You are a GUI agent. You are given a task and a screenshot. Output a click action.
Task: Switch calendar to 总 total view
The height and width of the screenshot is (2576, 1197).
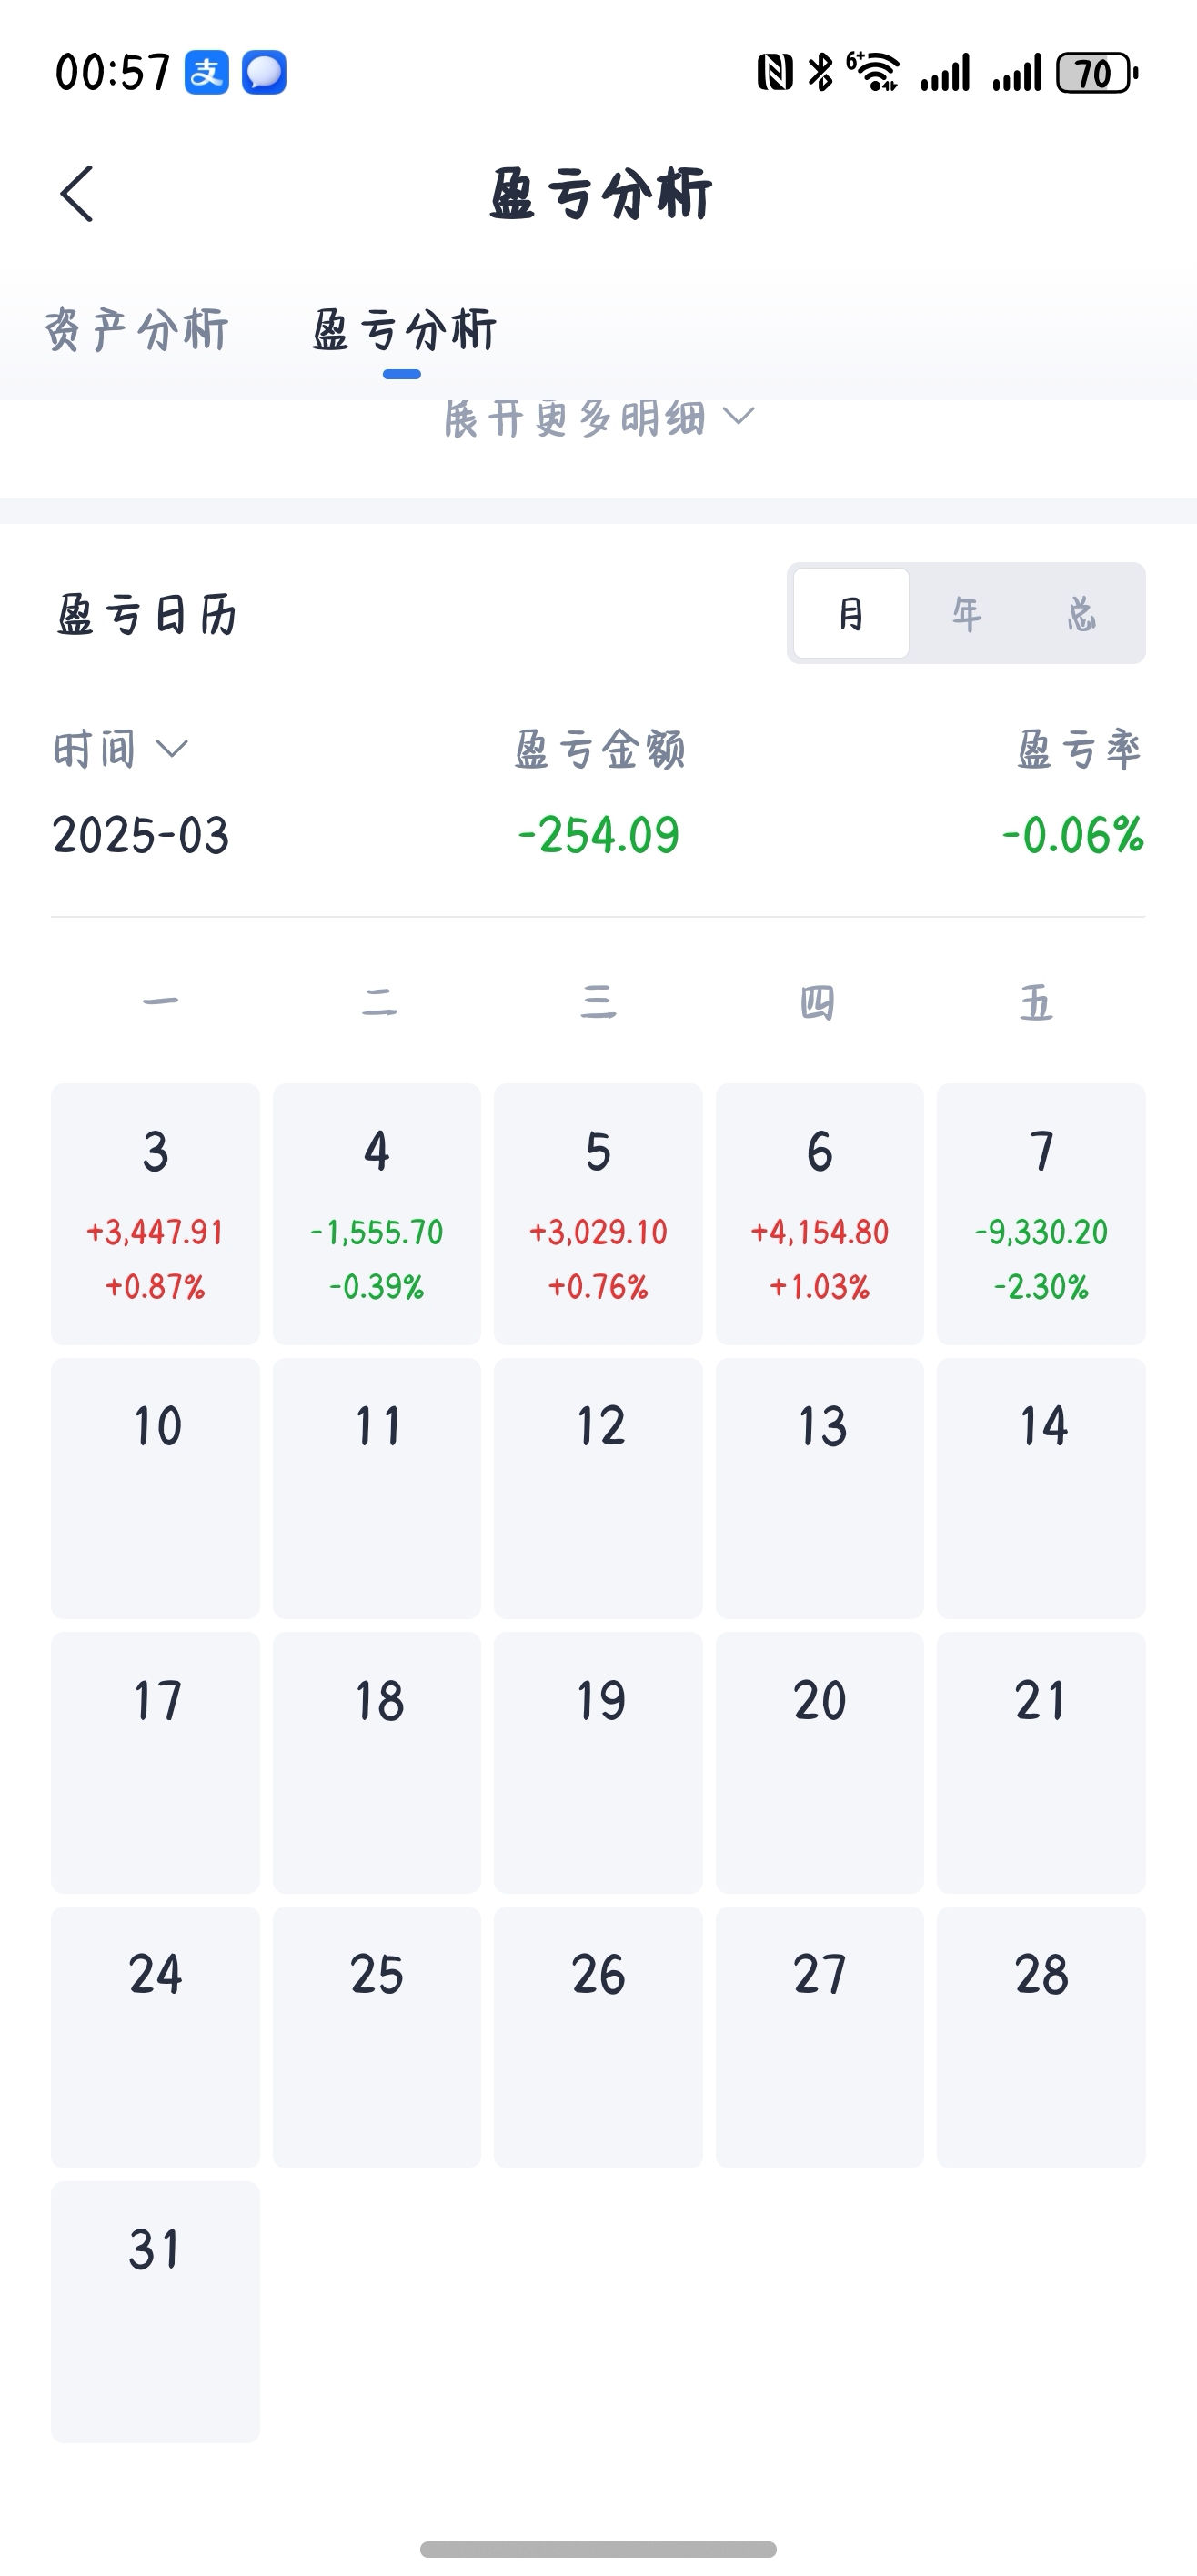1081,613
